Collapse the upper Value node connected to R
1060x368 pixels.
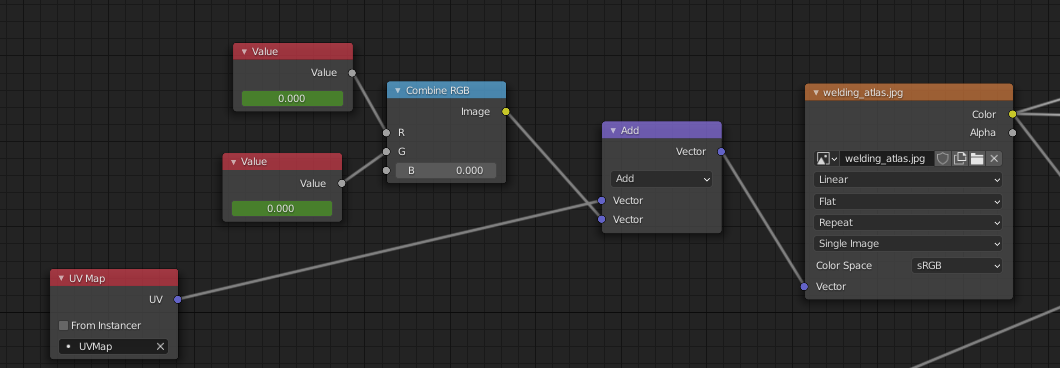(x=244, y=51)
